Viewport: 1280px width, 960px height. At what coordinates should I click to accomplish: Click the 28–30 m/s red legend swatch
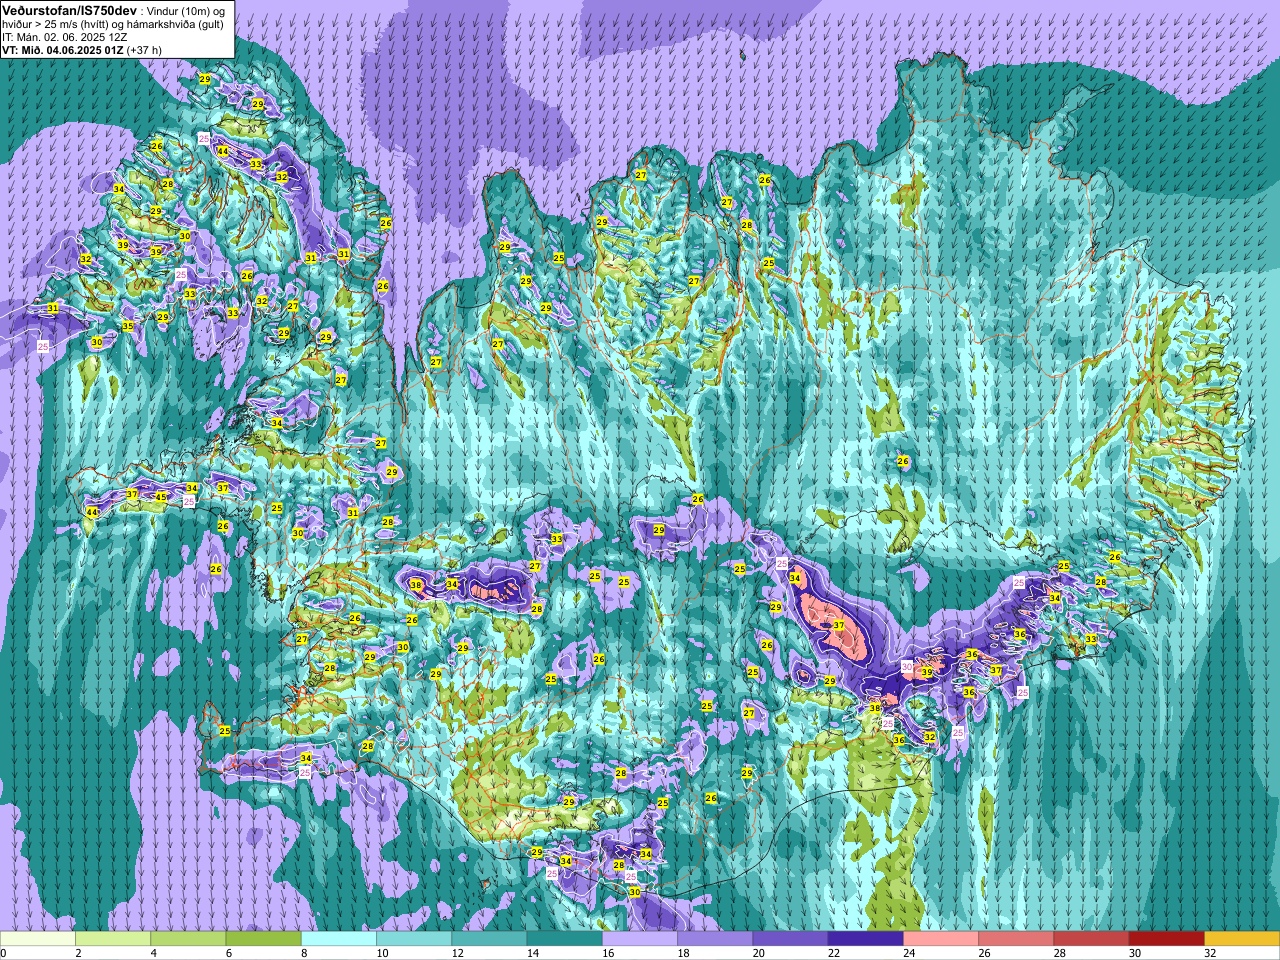tap(1091, 939)
